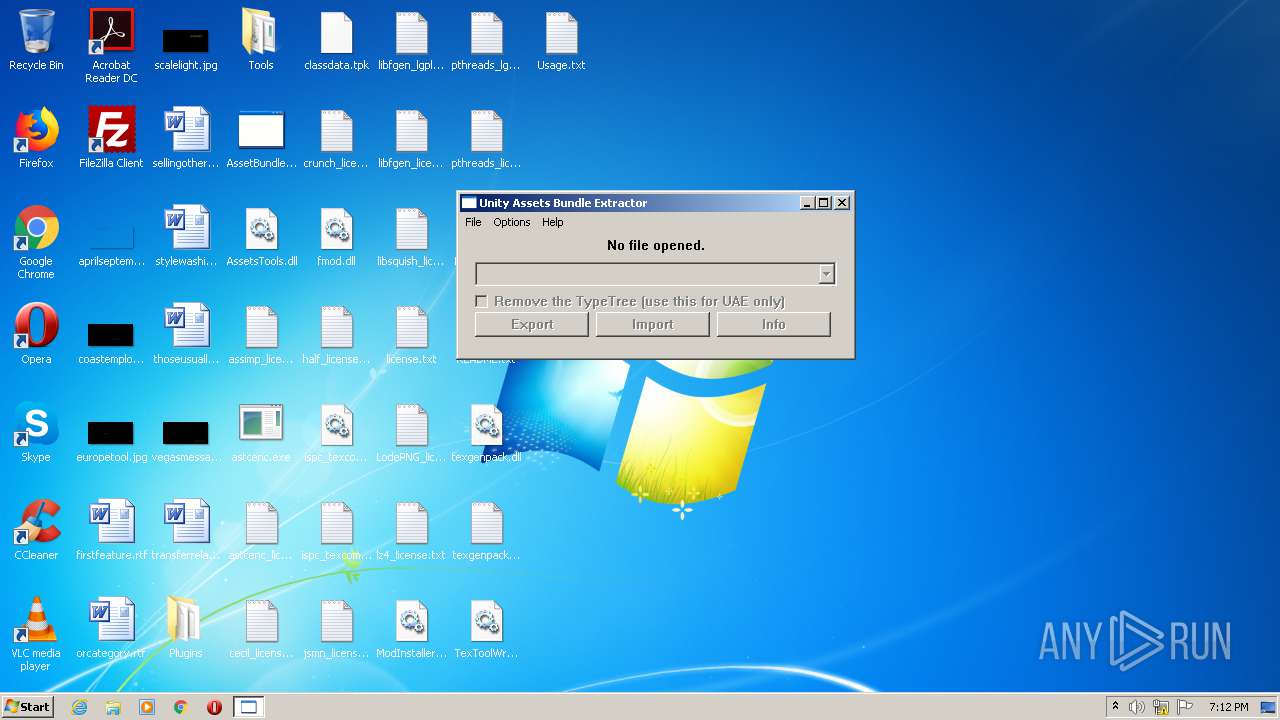Select the sellingother Word document icon
Viewport: 1280px width, 720px height.
186,138
